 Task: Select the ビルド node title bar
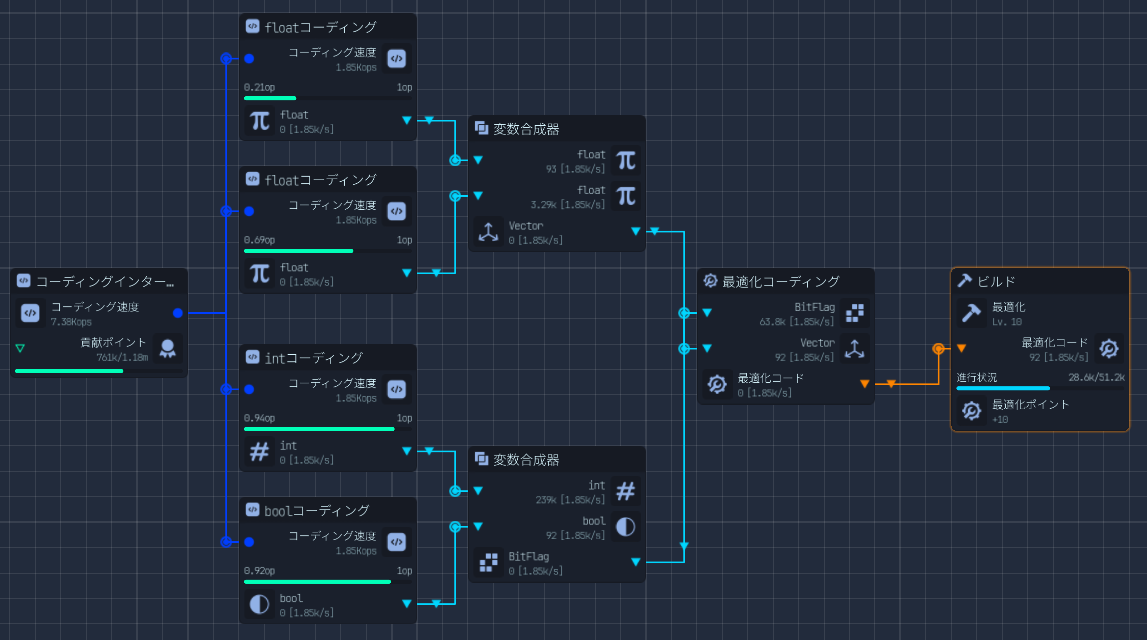(1040, 281)
